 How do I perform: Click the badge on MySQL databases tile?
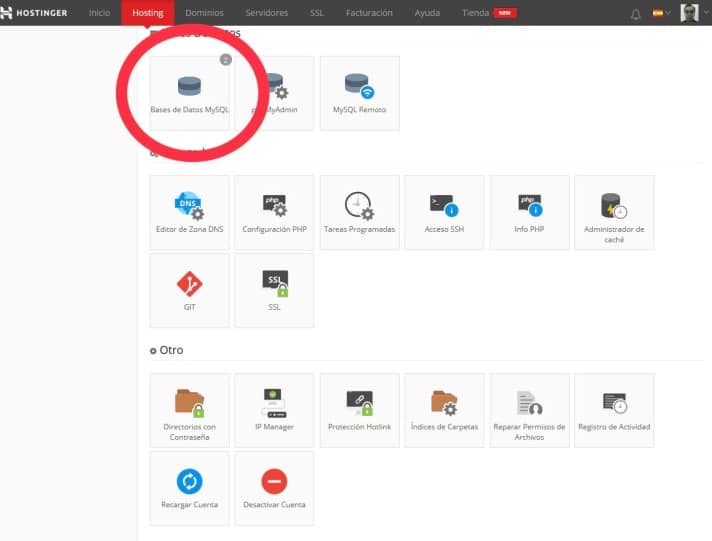(x=226, y=60)
